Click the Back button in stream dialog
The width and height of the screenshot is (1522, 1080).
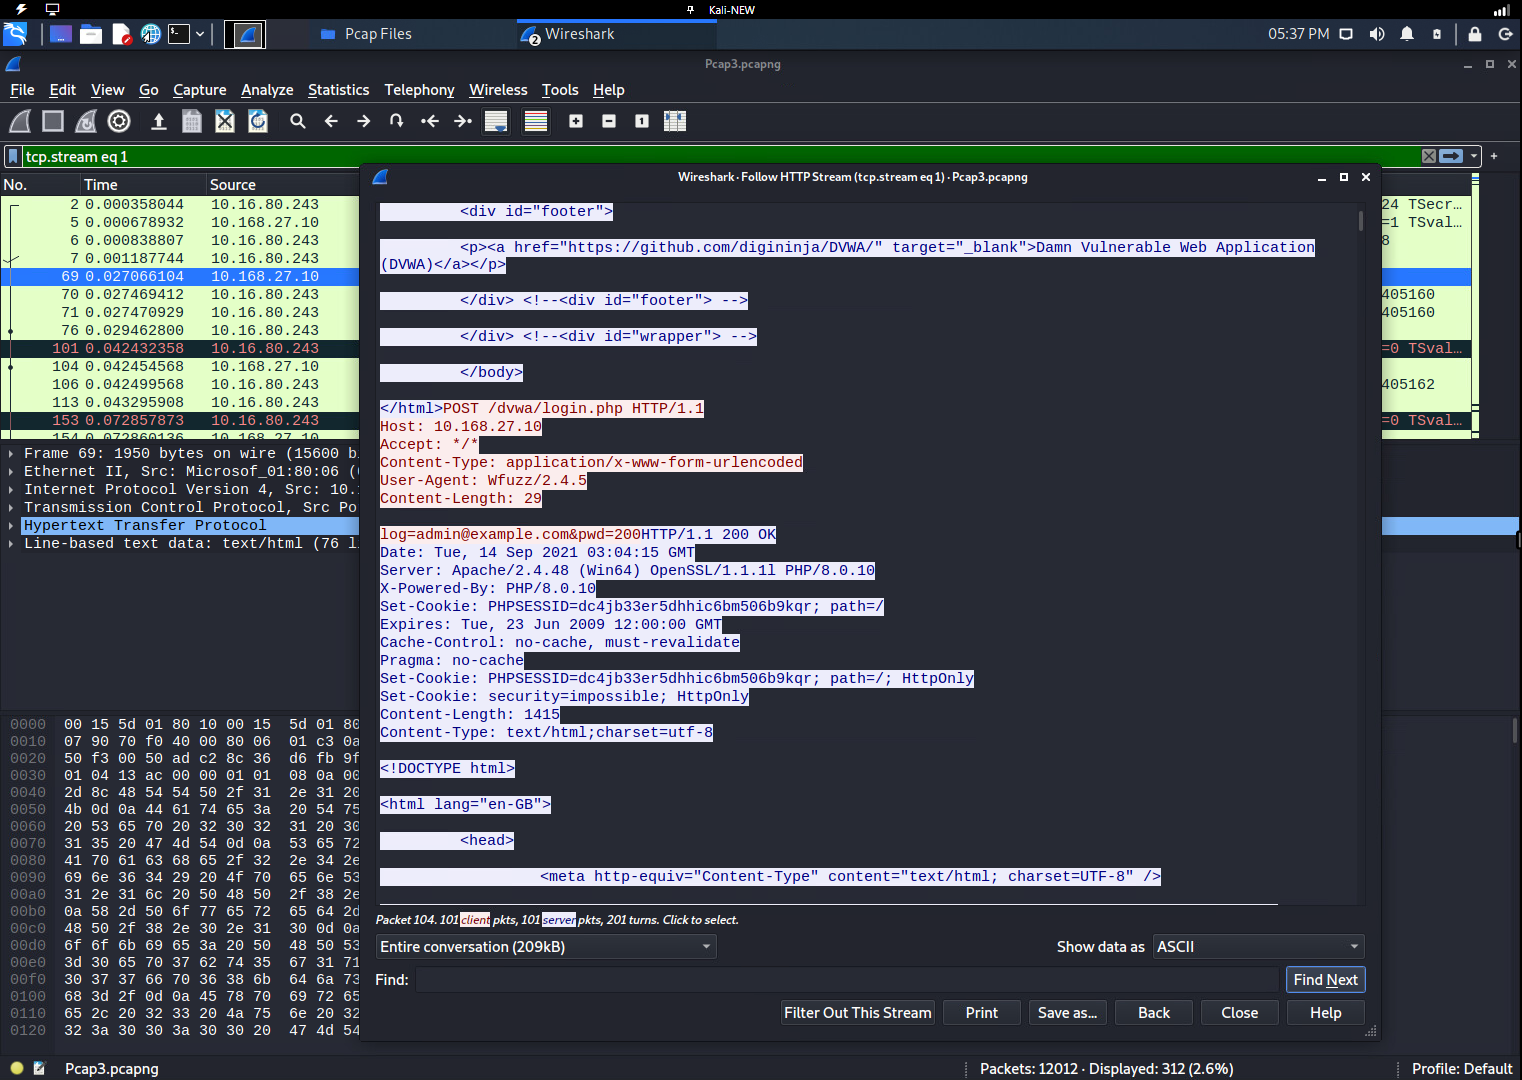coord(1153,1013)
